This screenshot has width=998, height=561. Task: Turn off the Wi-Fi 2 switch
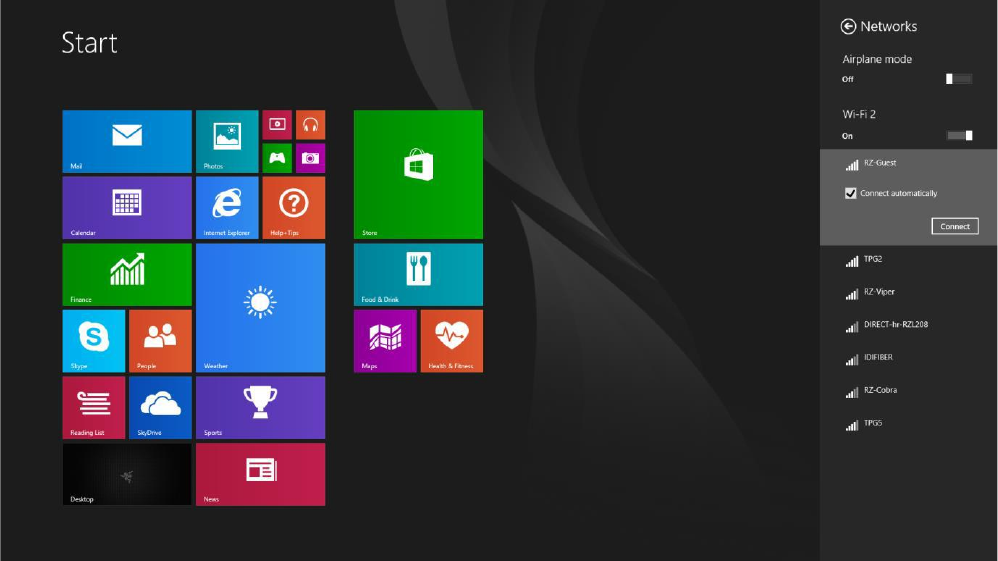coord(959,136)
